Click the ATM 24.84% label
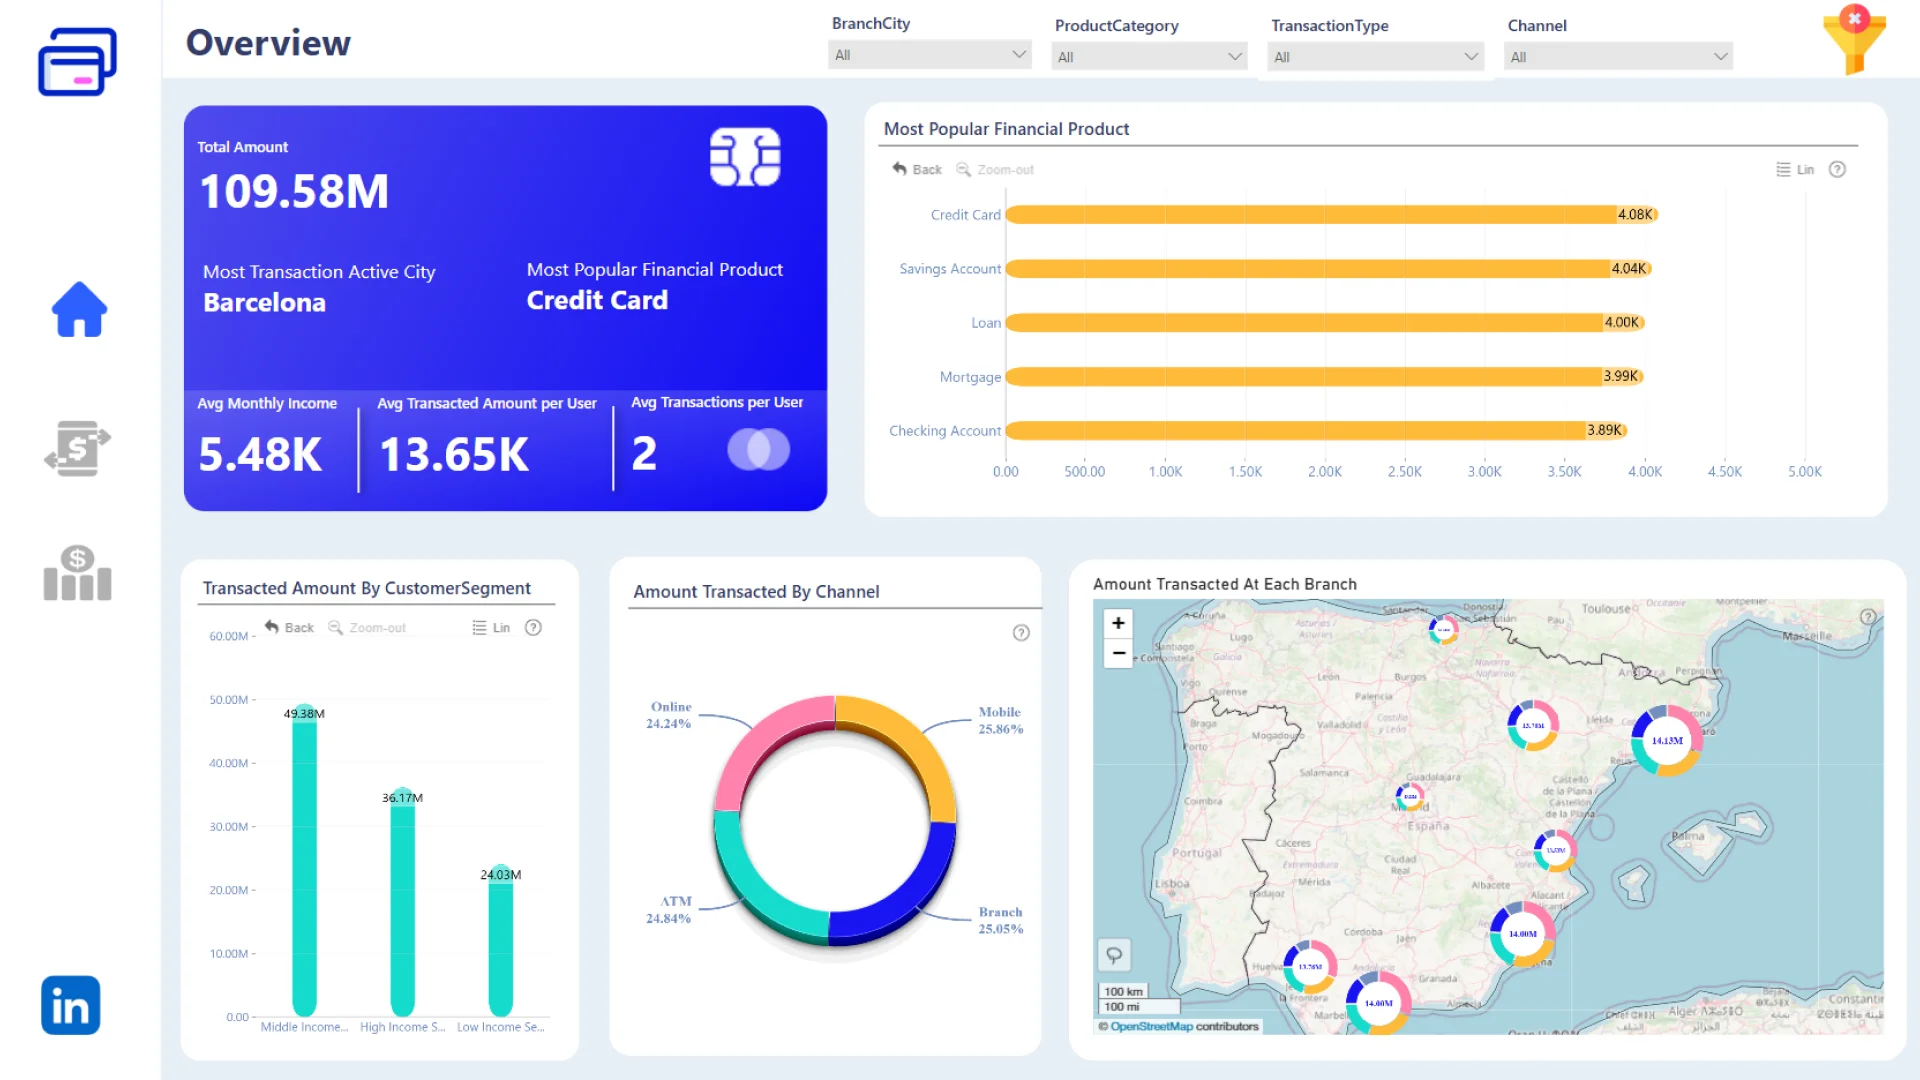The height and width of the screenshot is (1080, 1920). click(669, 910)
